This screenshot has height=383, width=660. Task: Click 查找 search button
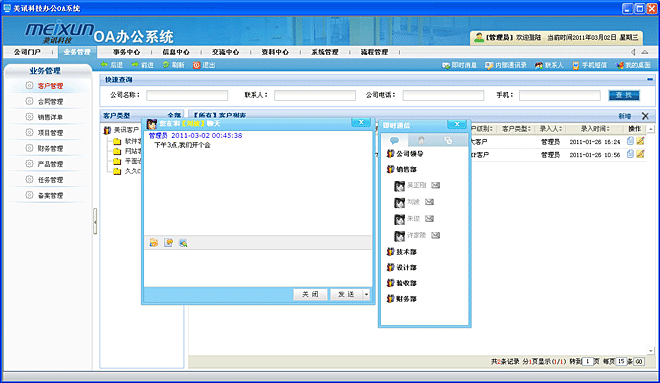624,96
